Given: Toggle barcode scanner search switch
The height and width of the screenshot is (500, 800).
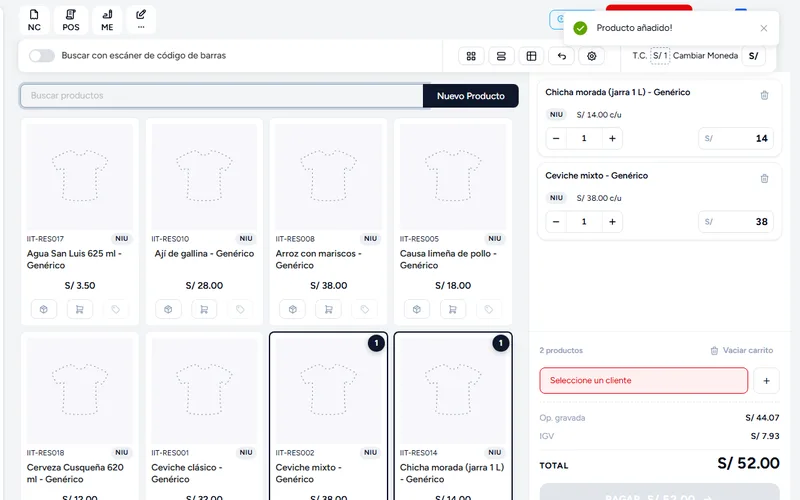Looking at the screenshot, I should click(42, 56).
